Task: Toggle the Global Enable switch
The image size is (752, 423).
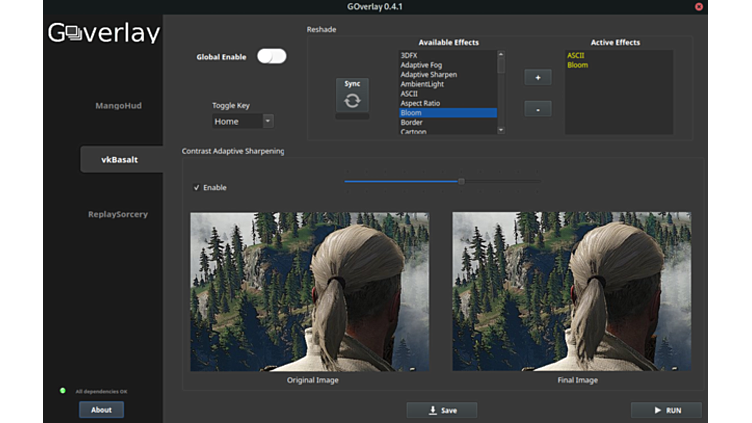Action: 271,56
